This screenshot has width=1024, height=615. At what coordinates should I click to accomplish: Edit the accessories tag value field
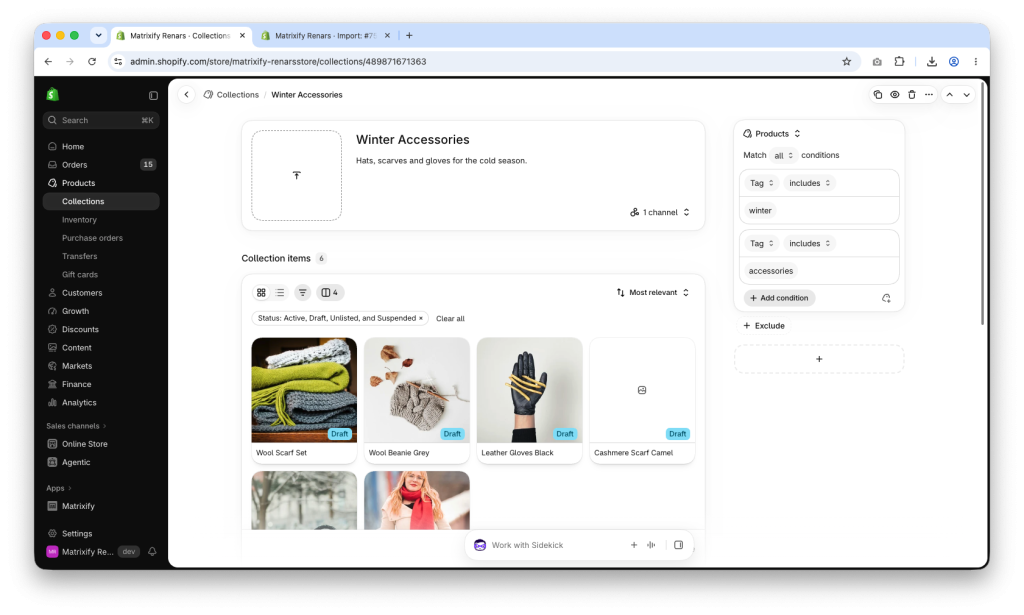coord(819,271)
